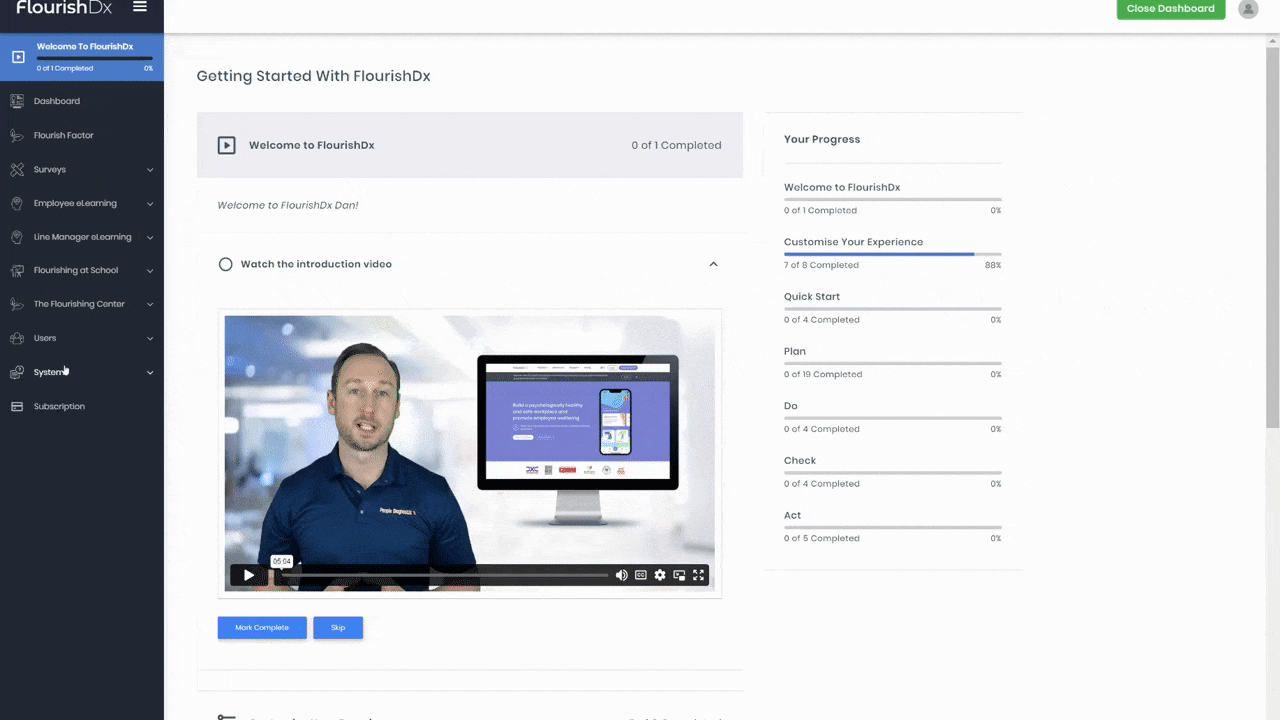Click the sidebar Welcome progress bar
Viewport: 1280px width, 720px height.
click(95, 59)
